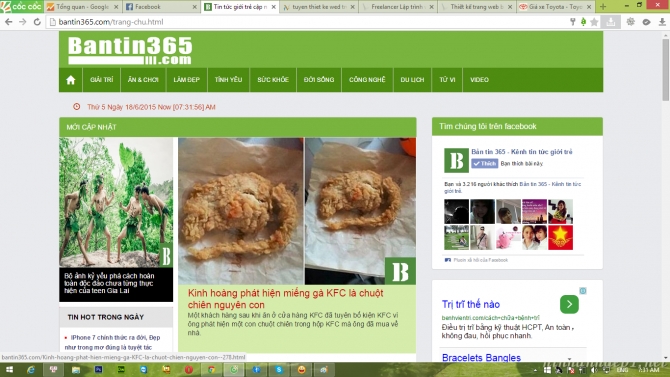Launch Internet Explorer from taskbar
Image resolution: width=670 pixels, height=377 pixels.
31,370
